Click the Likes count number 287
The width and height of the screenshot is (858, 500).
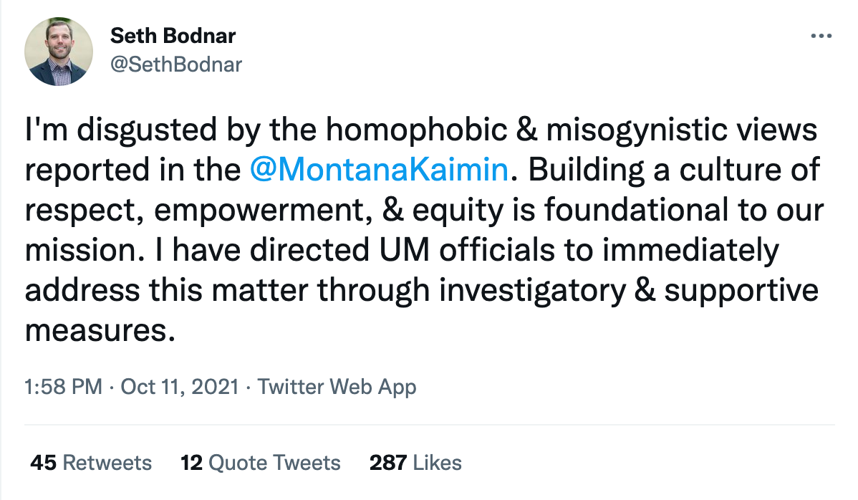point(387,462)
